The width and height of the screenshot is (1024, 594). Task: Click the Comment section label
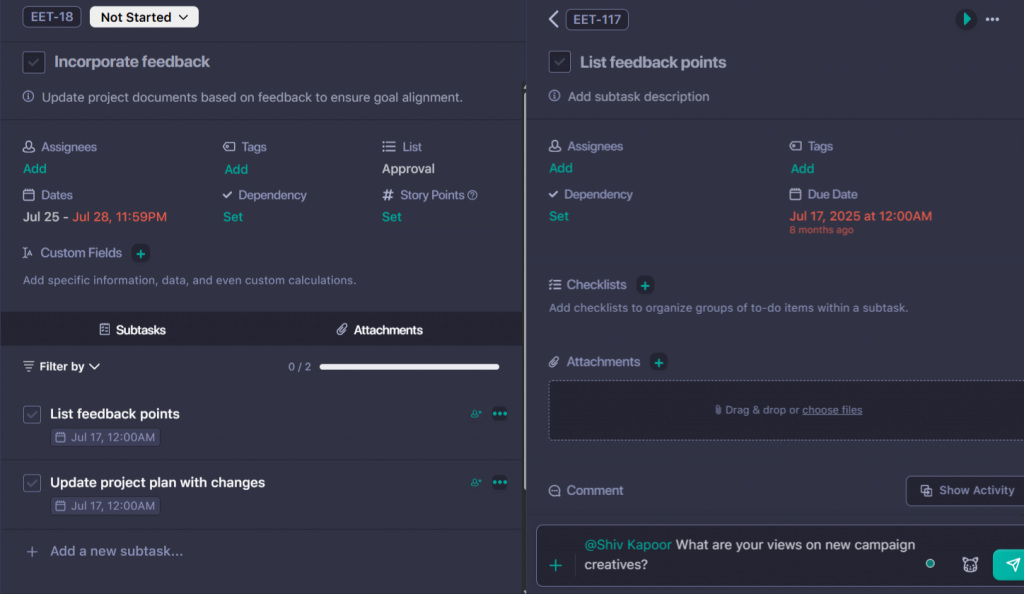pos(594,490)
